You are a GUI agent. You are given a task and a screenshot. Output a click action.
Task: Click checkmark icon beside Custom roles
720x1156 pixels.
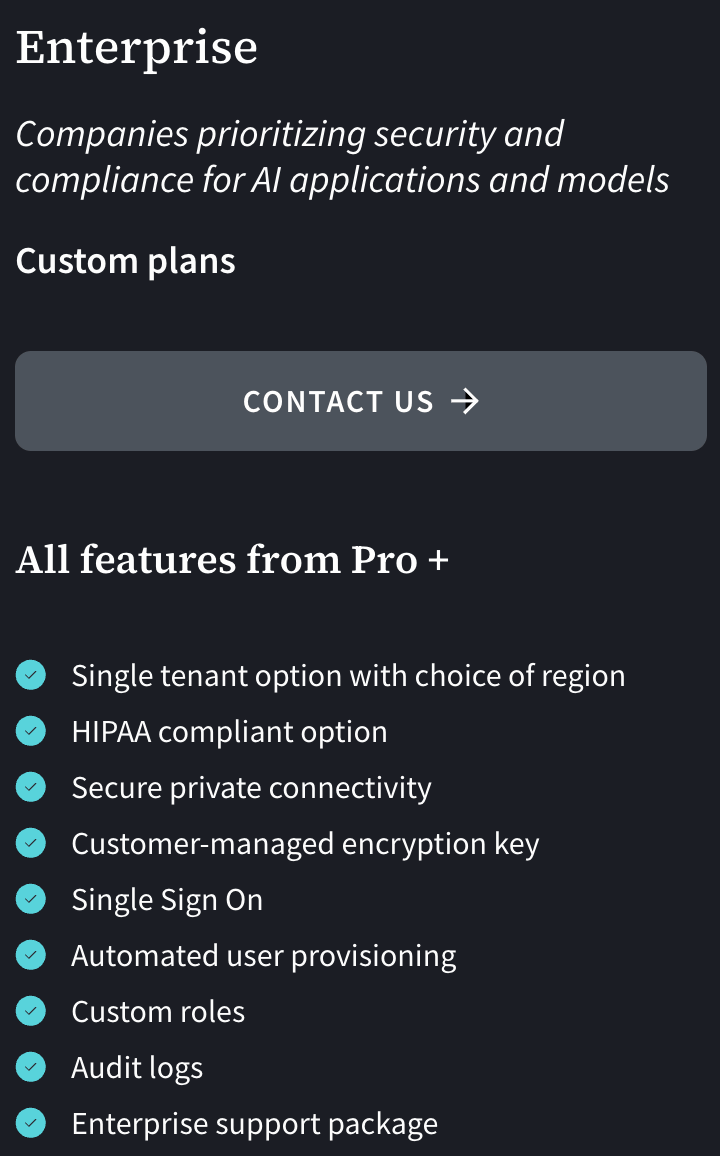[31, 1012]
